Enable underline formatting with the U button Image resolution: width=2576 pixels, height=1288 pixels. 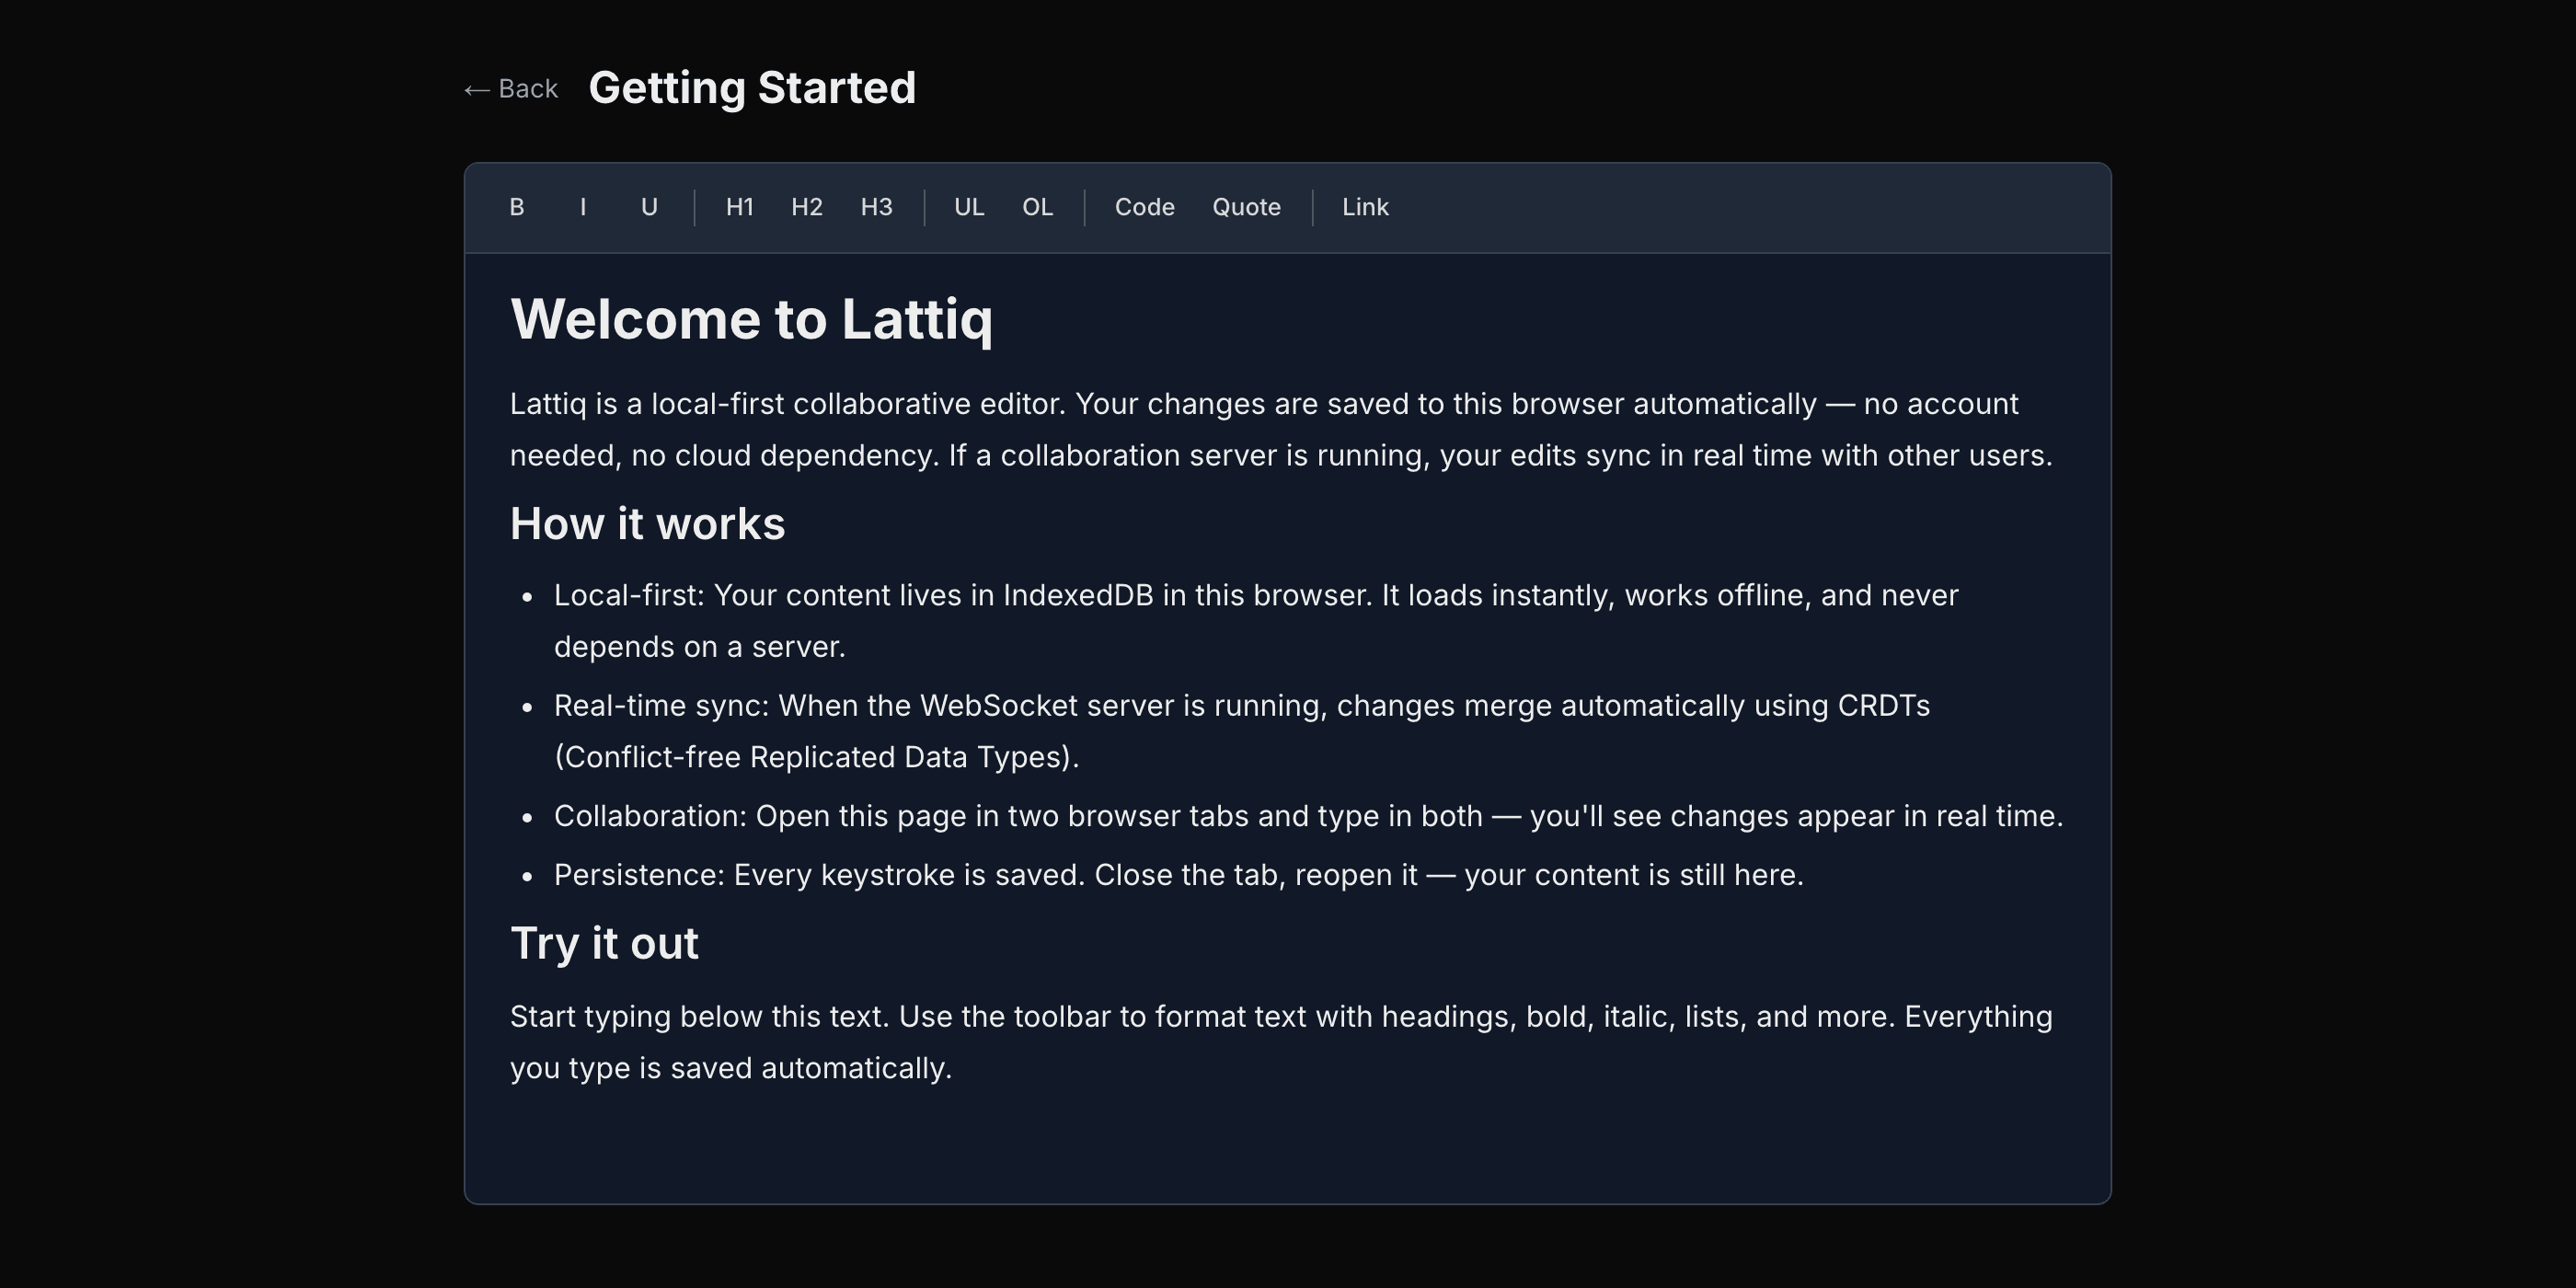[x=649, y=207]
